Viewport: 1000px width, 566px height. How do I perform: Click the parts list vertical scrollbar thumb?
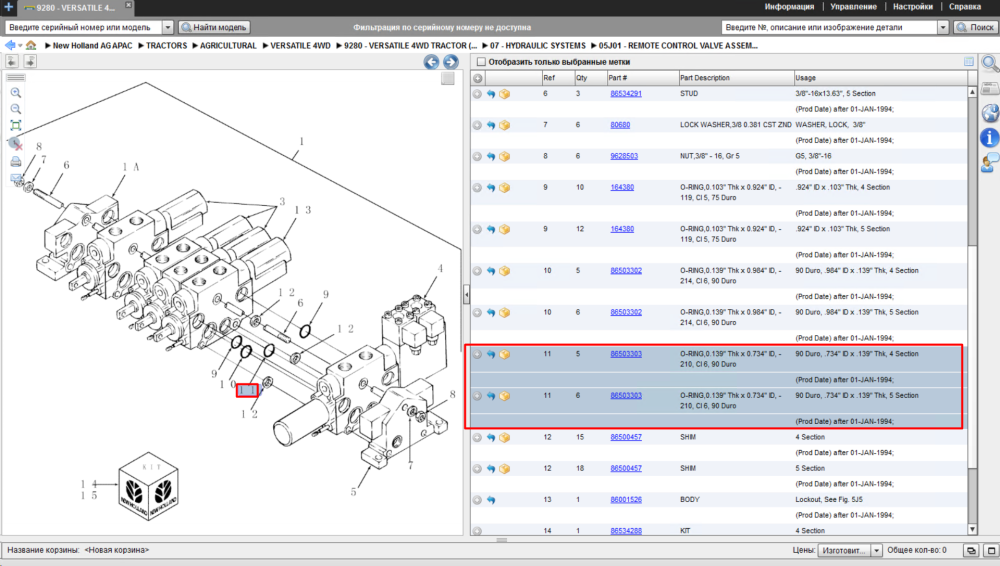coord(972,356)
